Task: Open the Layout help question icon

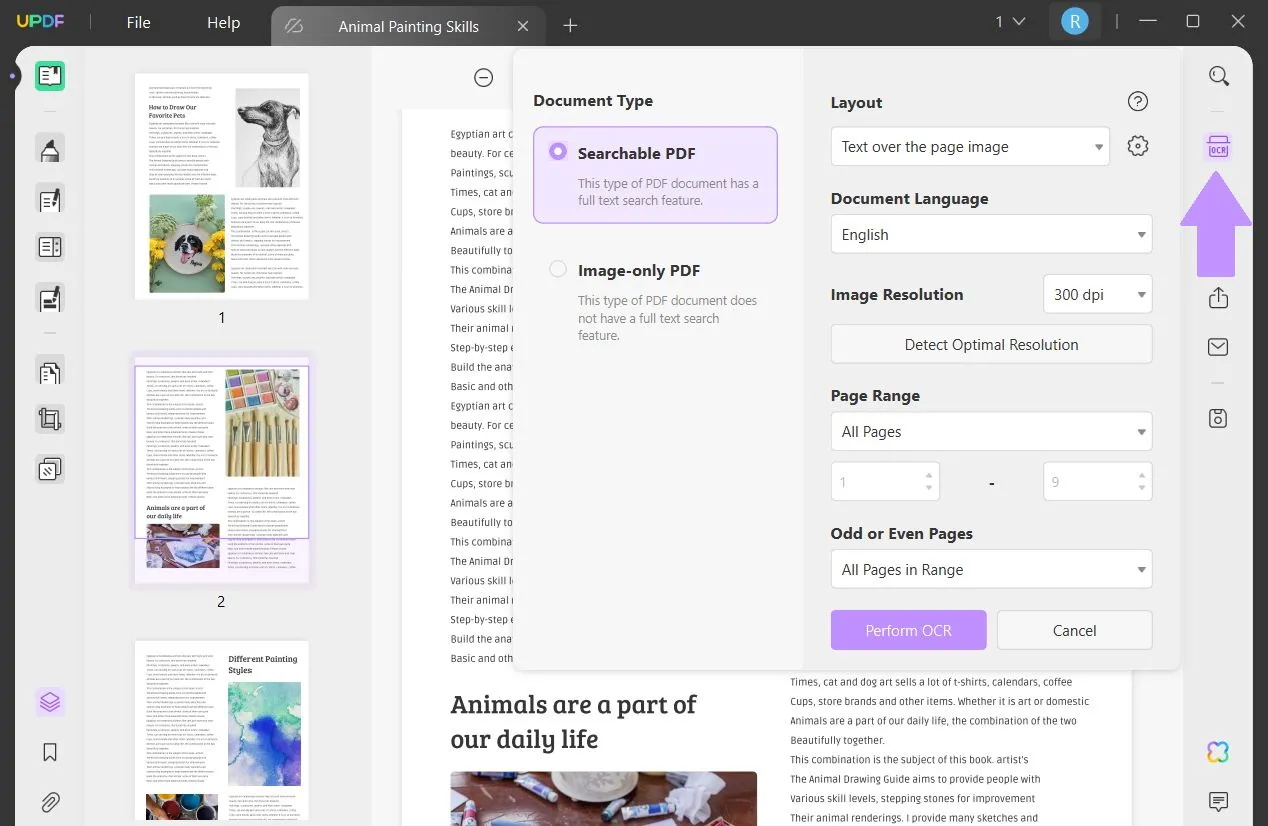Action: tap(1137, 101)
